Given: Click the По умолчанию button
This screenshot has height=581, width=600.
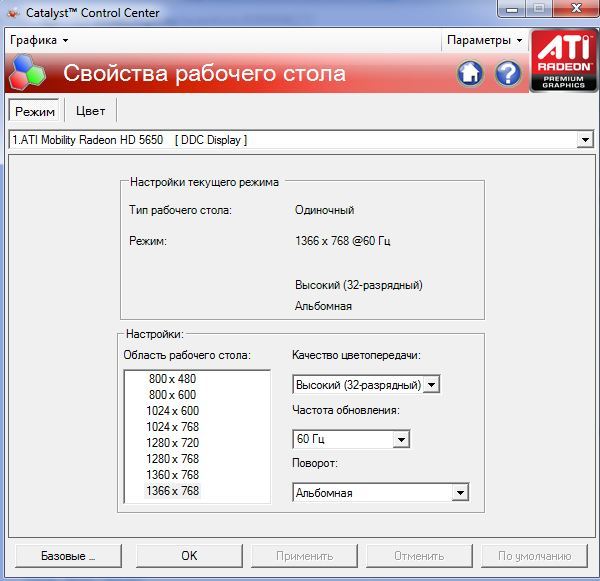Looking at the screenshot, I should point(534,556).
